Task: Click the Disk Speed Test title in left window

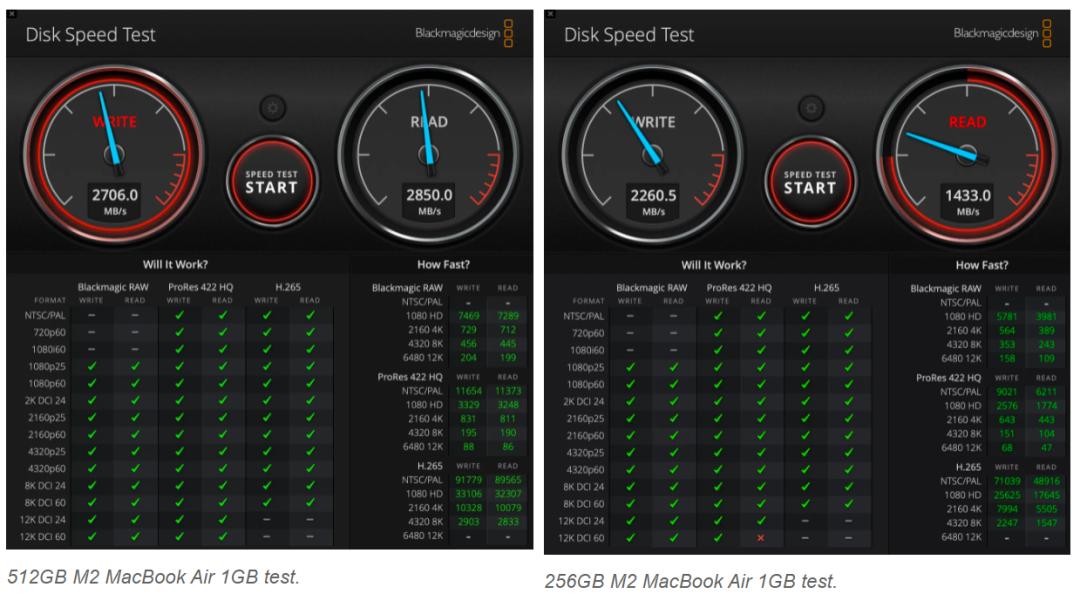Action: (91, 36)
